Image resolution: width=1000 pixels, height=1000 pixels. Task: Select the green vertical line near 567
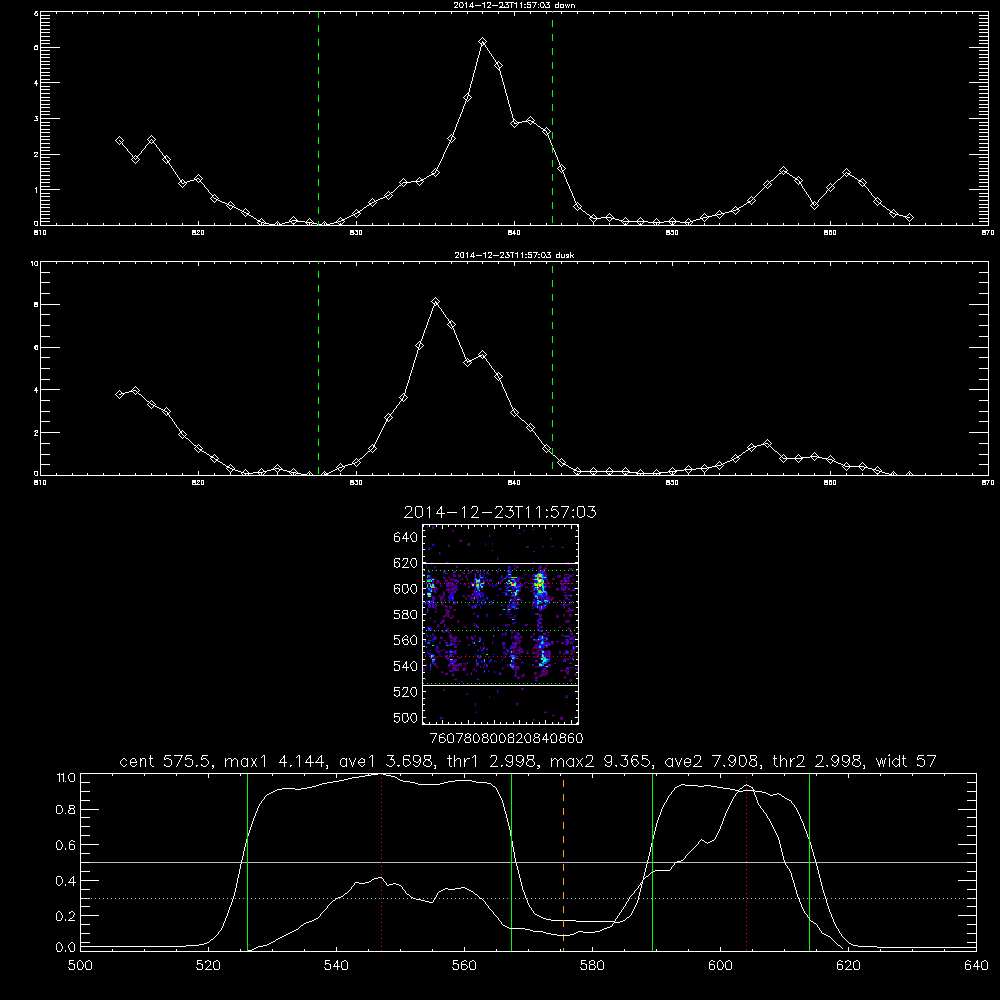tap(511, 862)
